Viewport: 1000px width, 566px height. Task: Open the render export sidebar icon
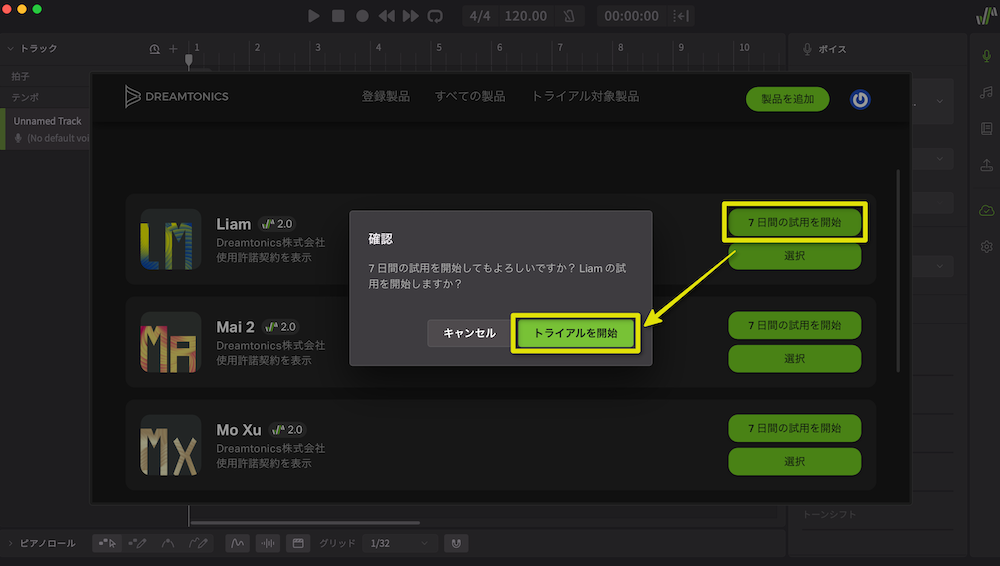point(987,165)
